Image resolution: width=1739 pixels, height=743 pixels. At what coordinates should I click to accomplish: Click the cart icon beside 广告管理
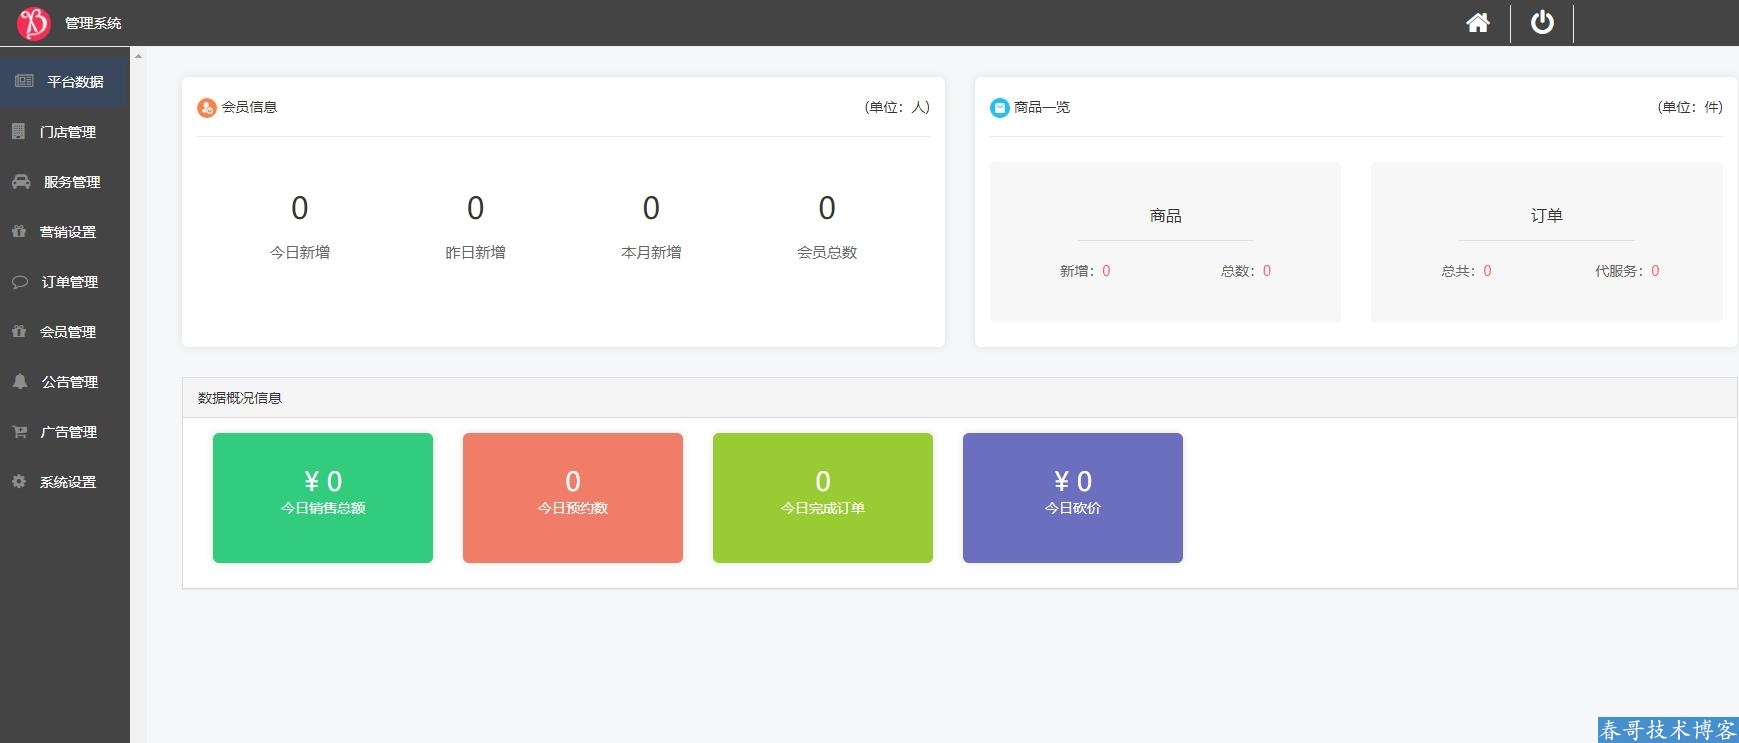20,432
